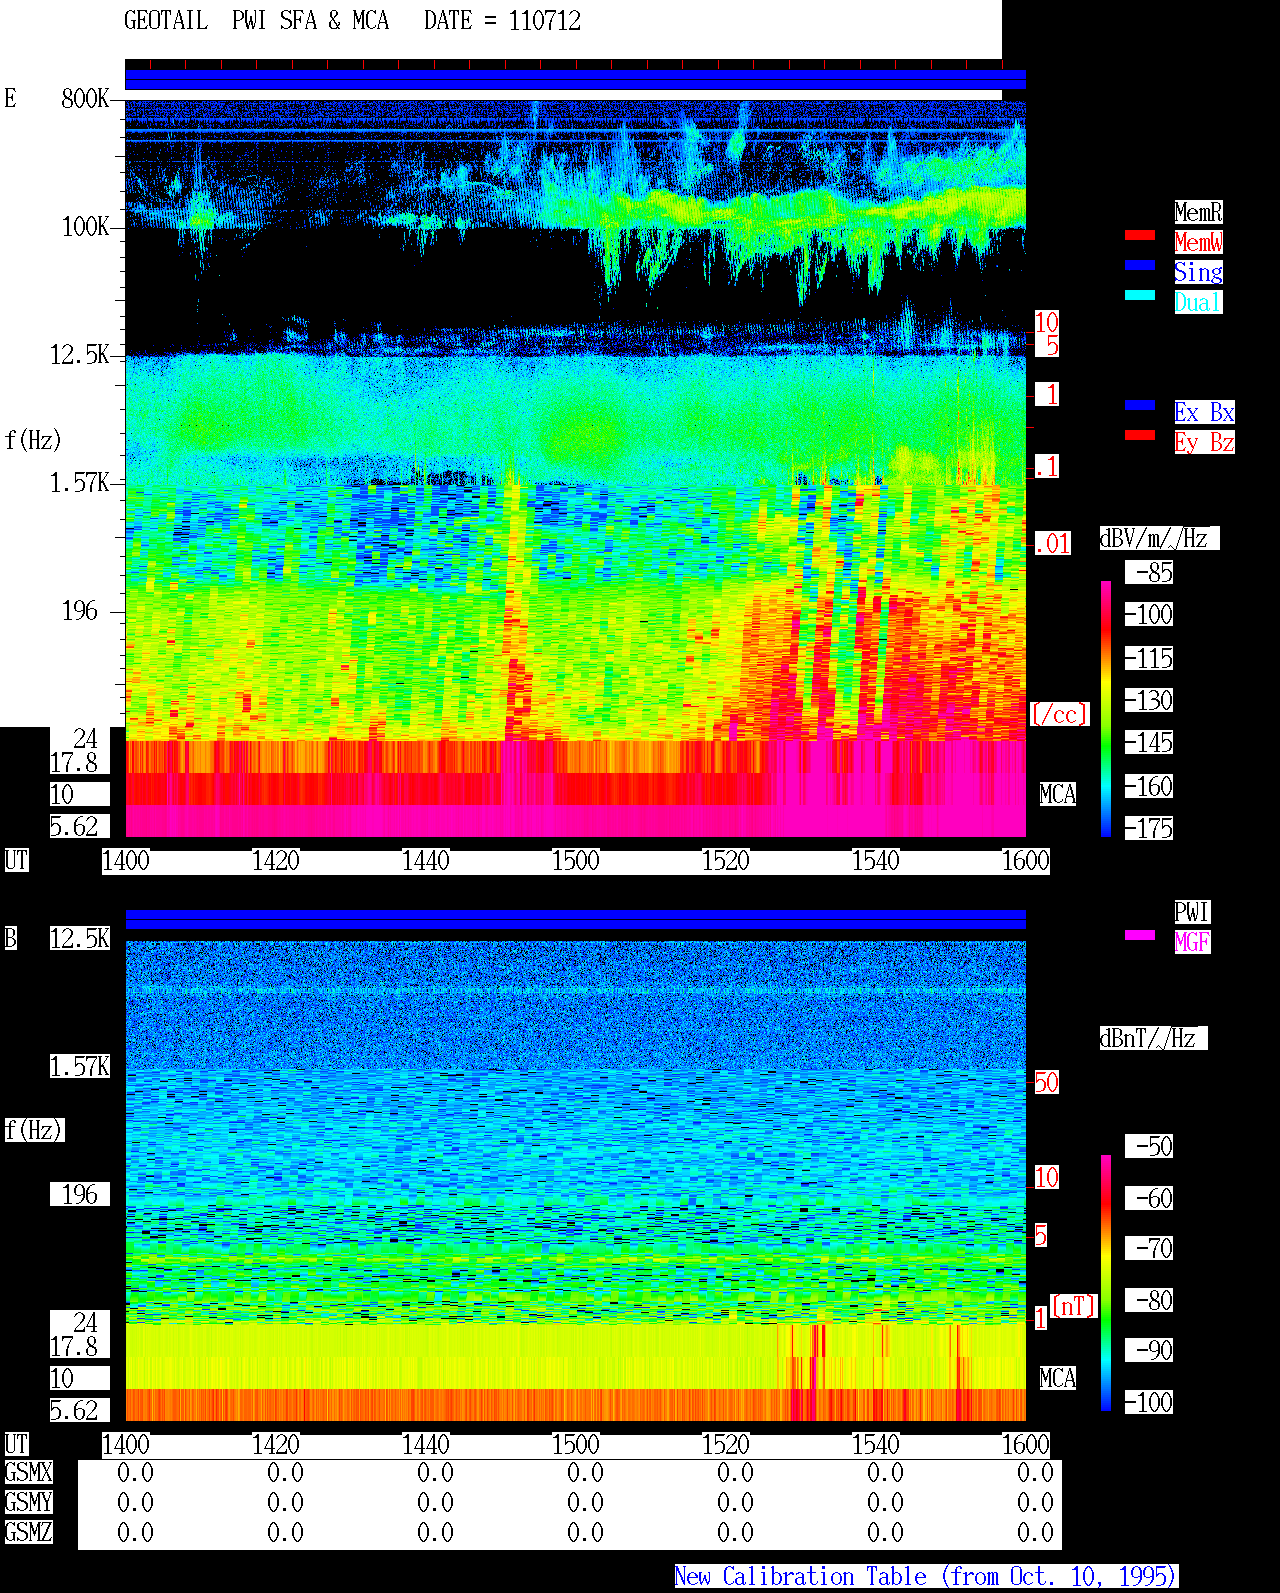Screen dimensions: 1280x1593
Task: Click the red MemW legend swatch
Action: [x=1140, y=235]
